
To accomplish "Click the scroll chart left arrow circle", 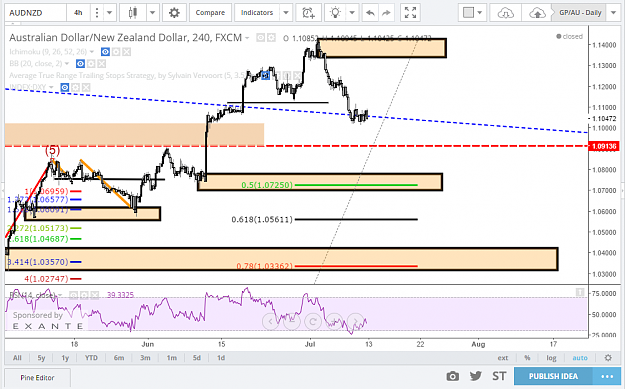I will (x=271, y=321).
